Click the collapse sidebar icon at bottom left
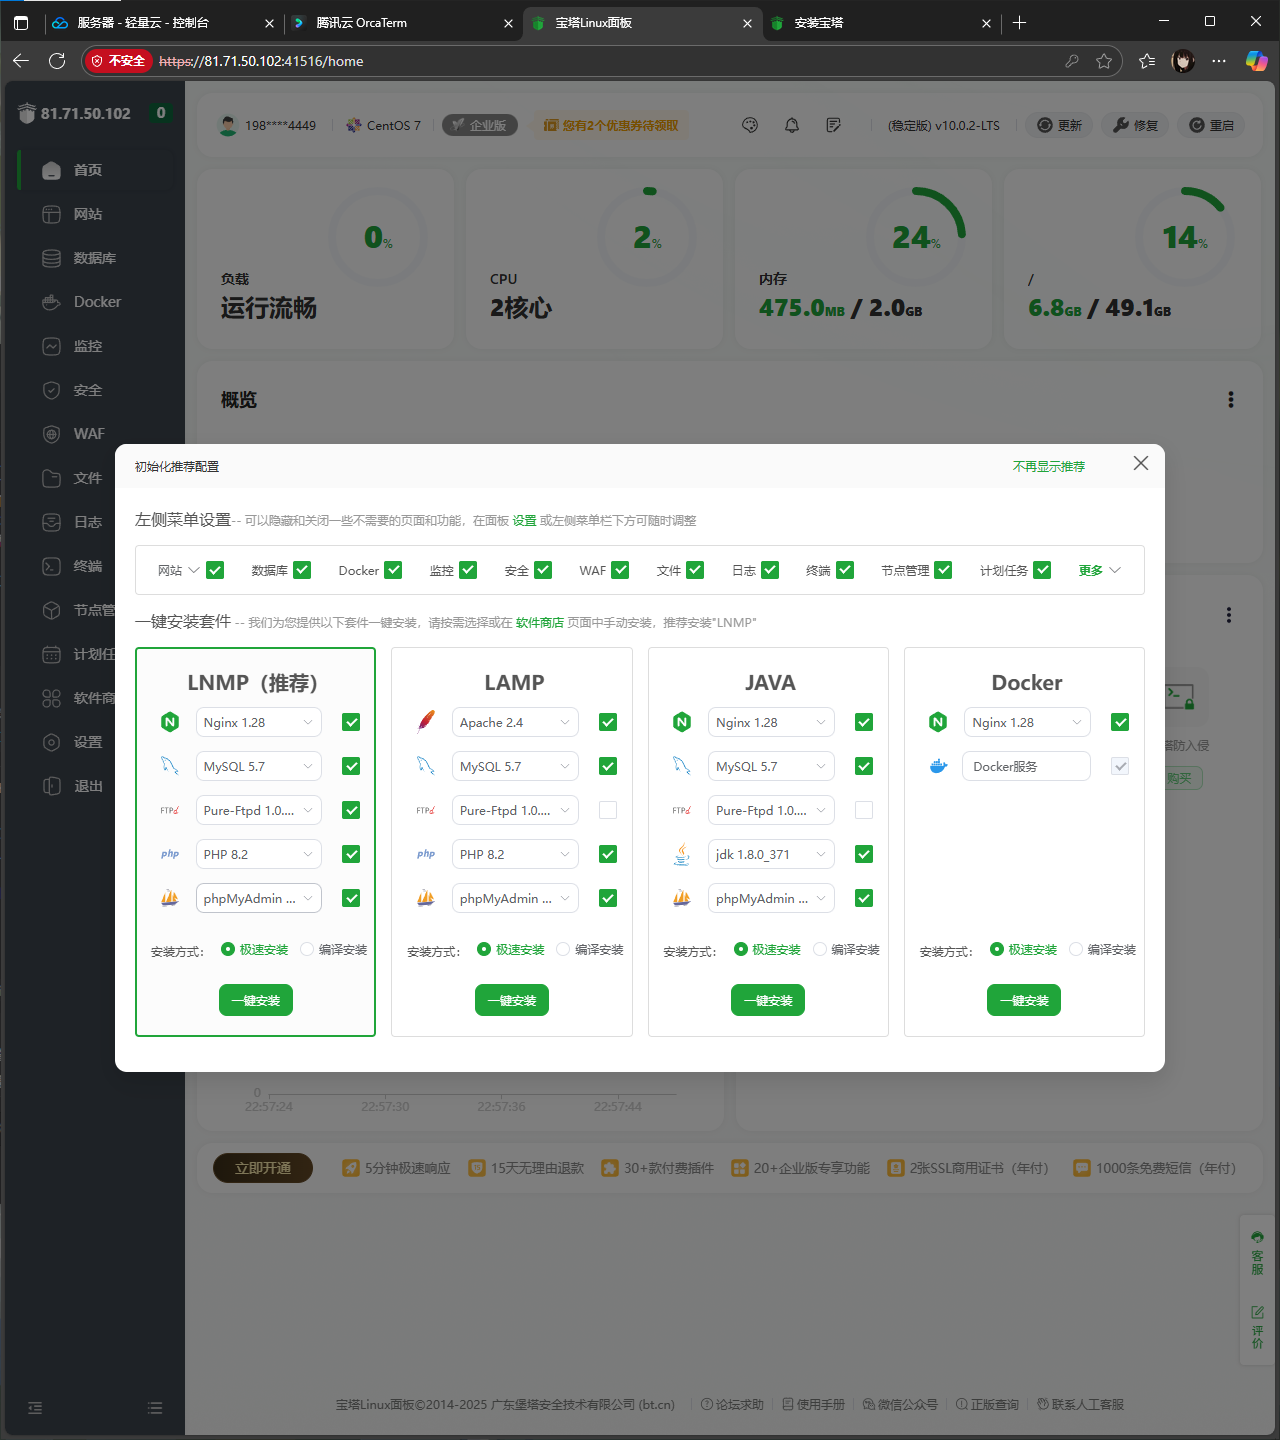This screenshot has height=1440, width=1280. [x=35, y=1408]
